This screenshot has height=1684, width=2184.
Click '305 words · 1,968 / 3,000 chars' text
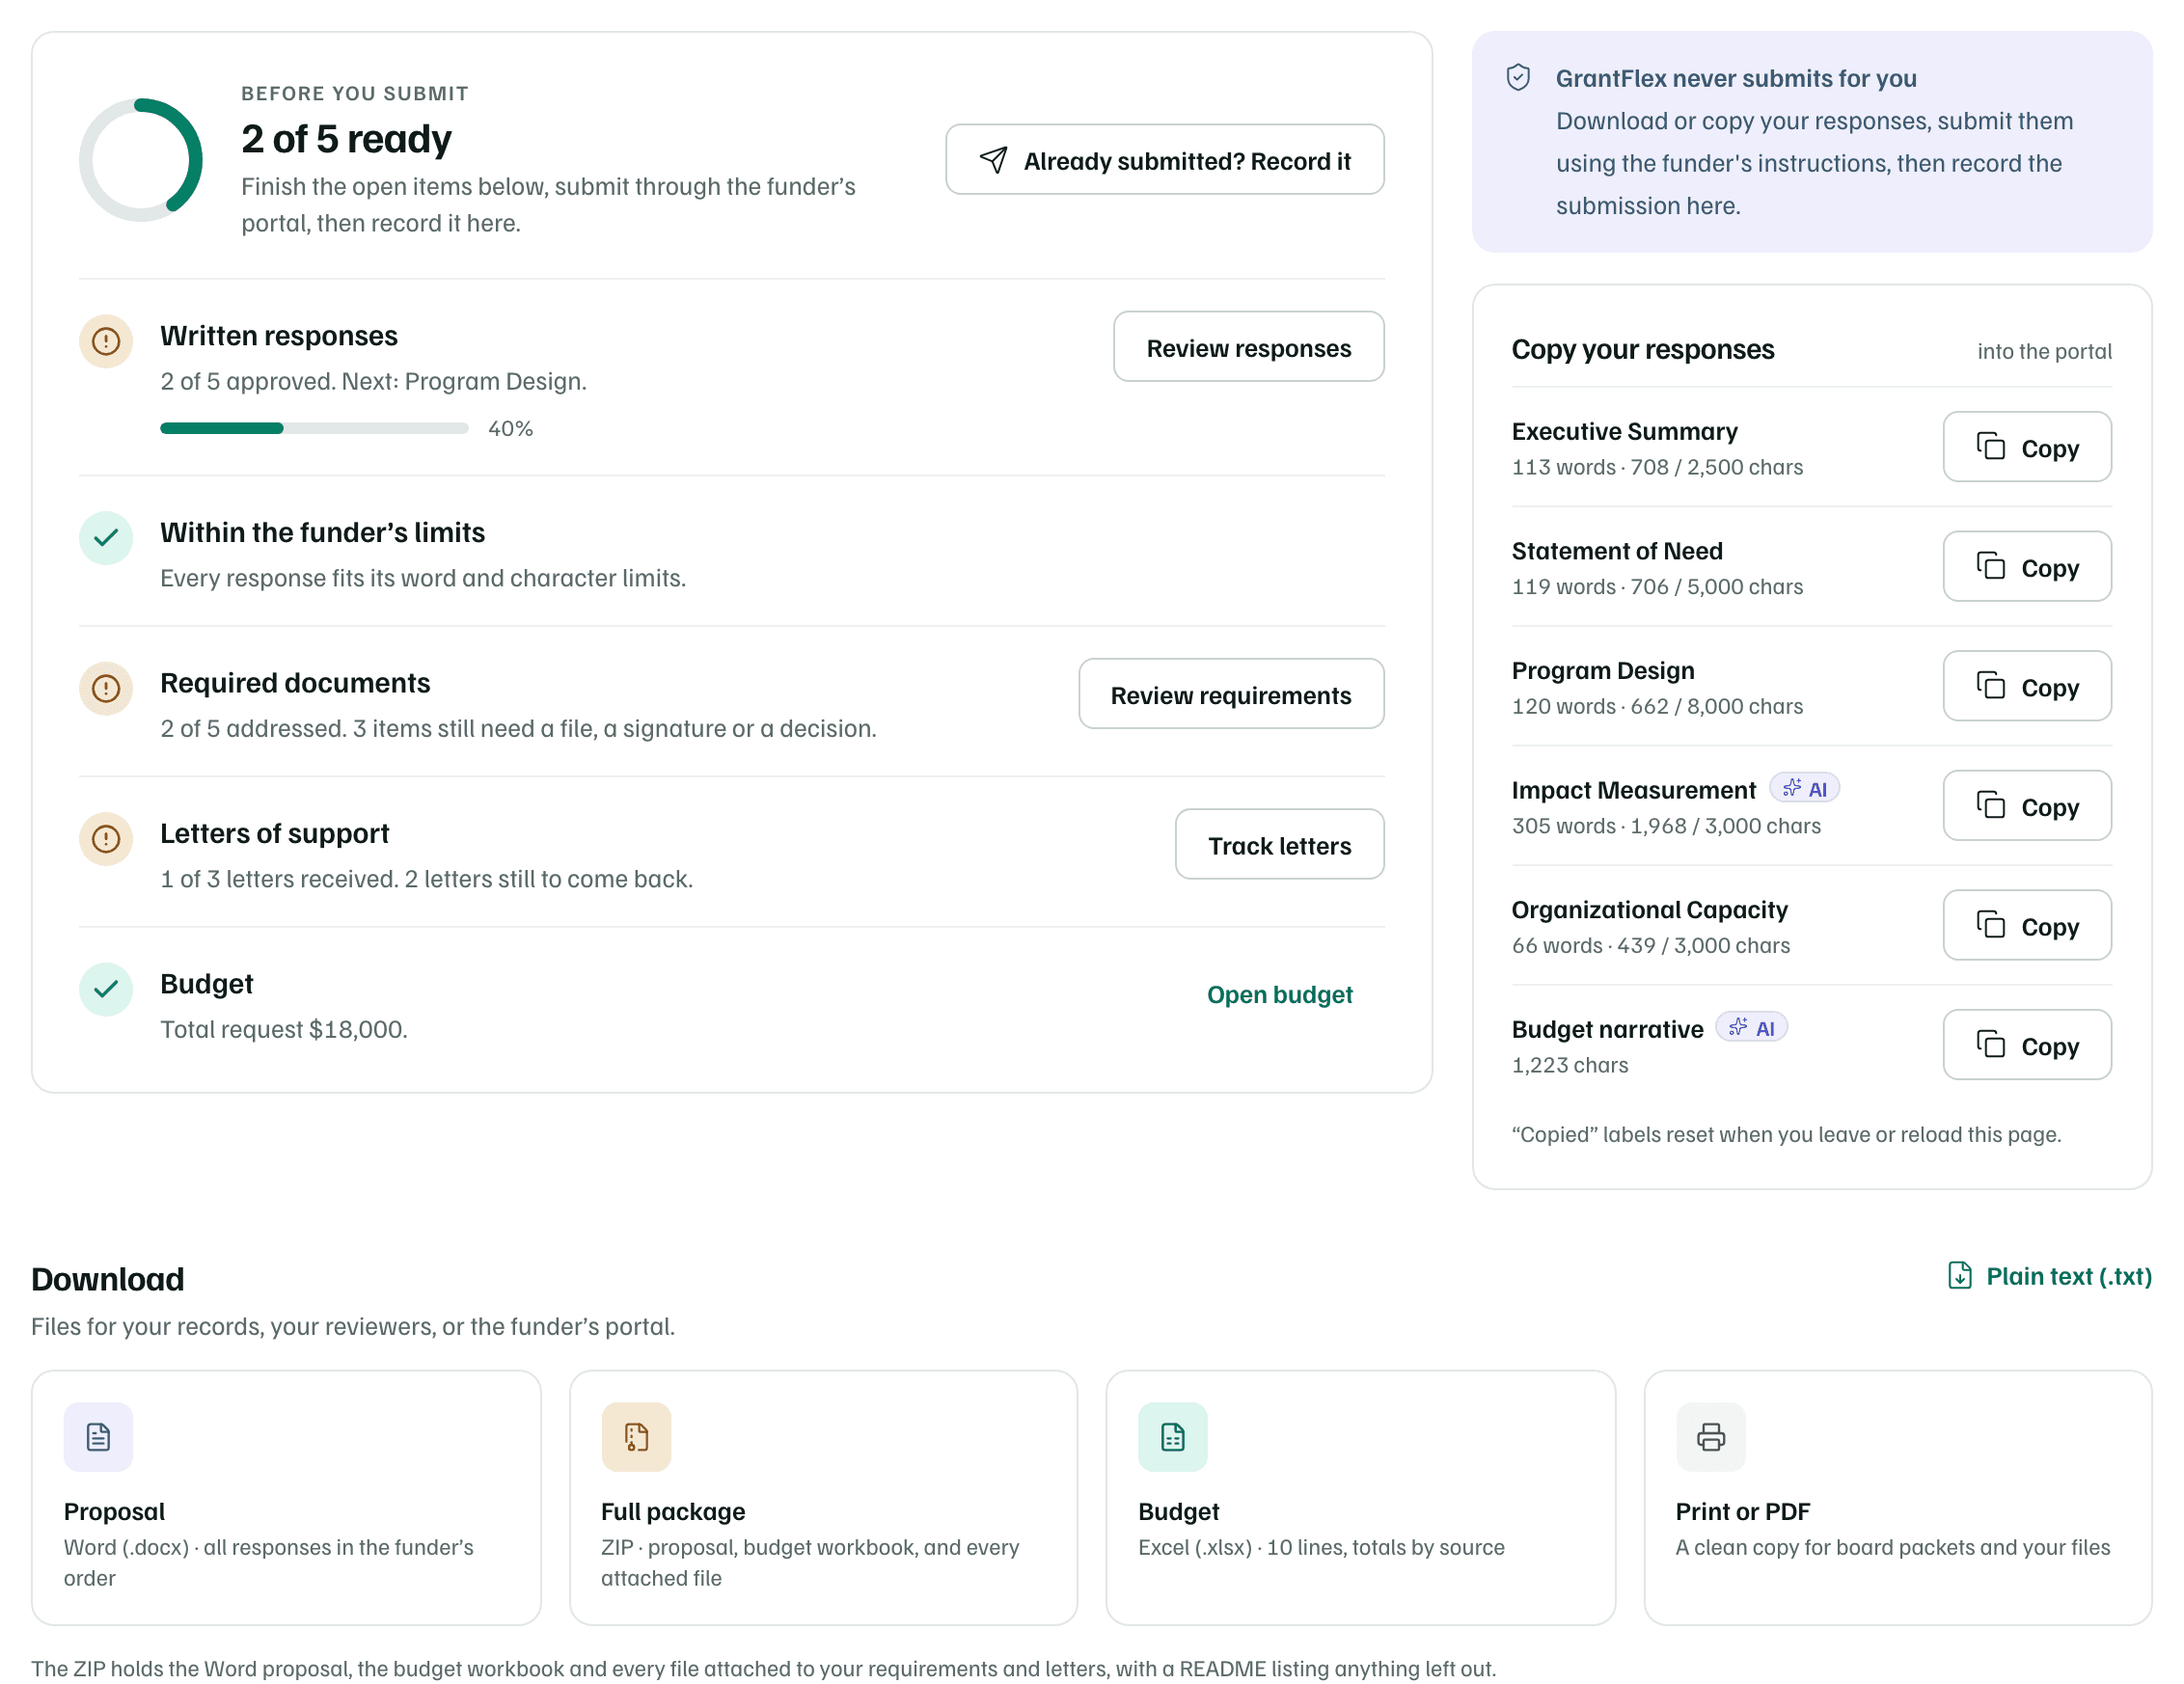tap(1666, 826)
